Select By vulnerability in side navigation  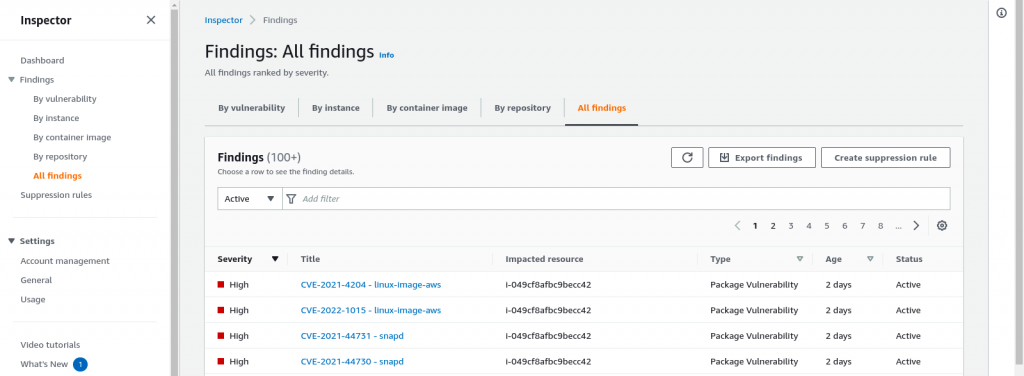(x=65, y=99)
